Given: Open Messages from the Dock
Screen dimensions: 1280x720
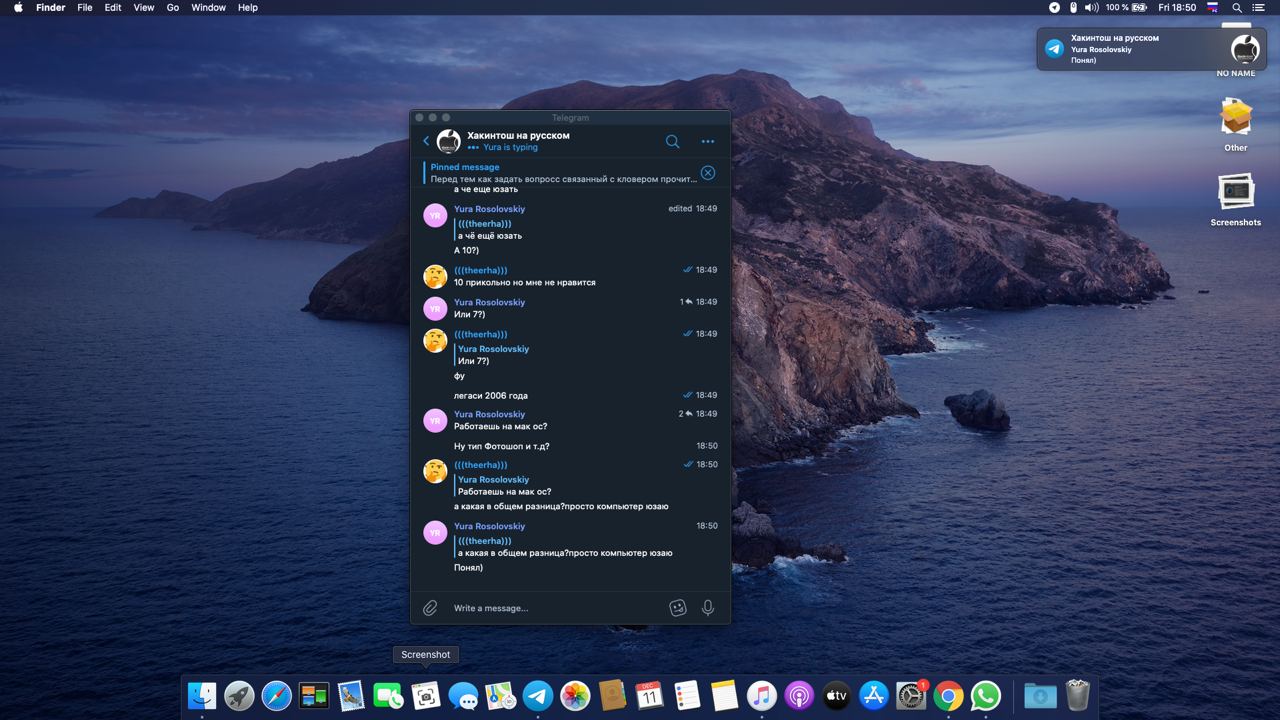Looking at the screenshot, I should (463, 695).
